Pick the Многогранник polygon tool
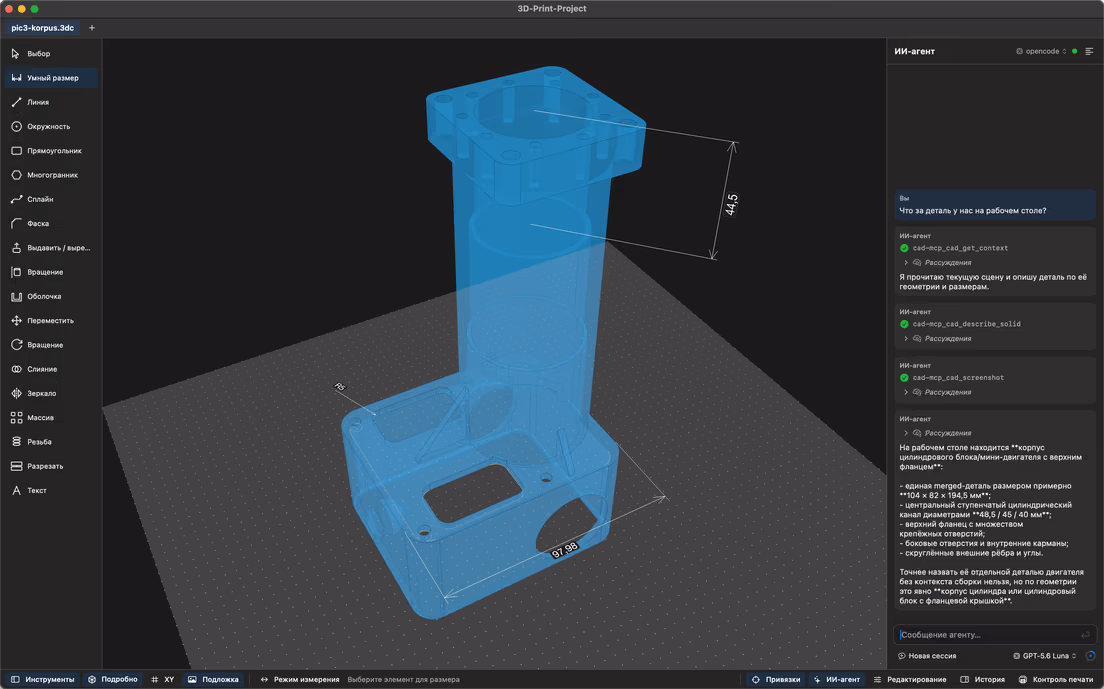Screen dimensions: 1104x689 pos(51,175)
